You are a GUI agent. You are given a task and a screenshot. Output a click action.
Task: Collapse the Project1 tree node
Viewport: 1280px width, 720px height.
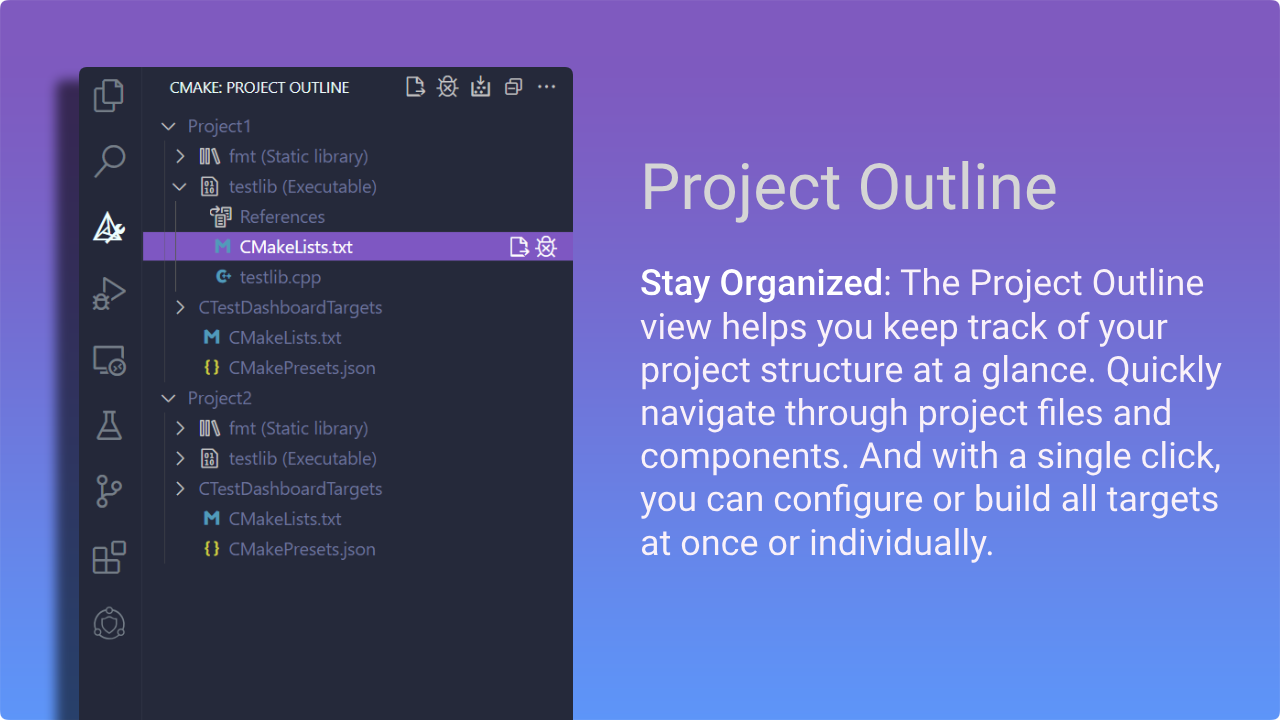(x=168, y=126)
